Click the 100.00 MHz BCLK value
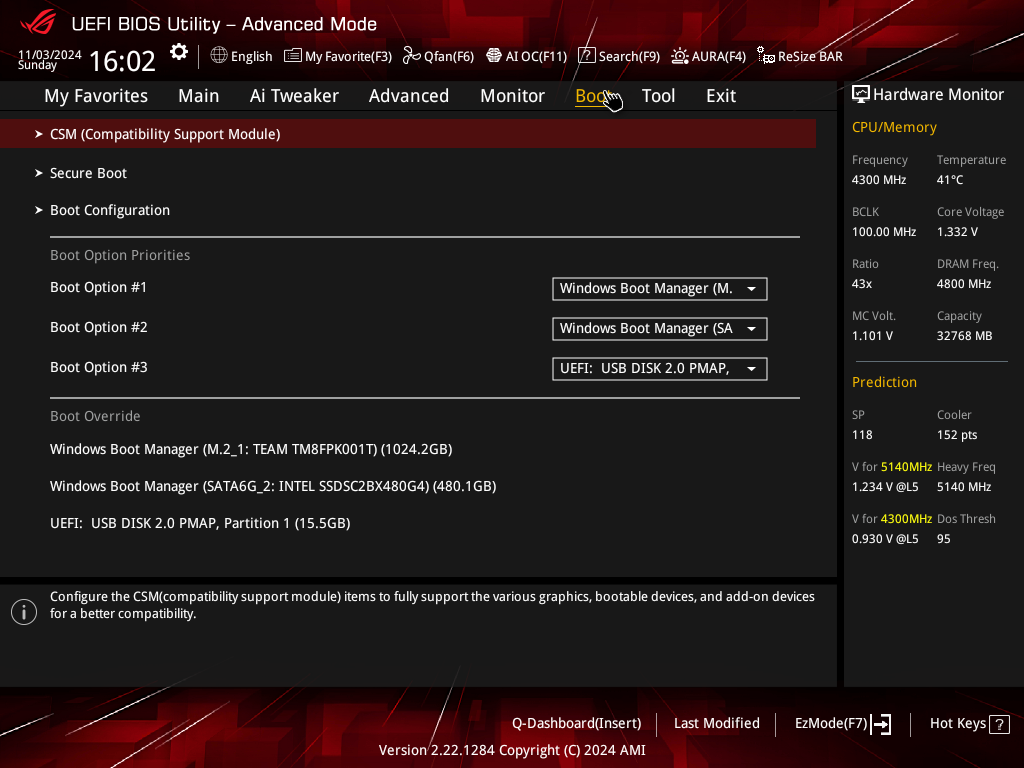Viewport: 1024px width, 768px height. [884, 232]
